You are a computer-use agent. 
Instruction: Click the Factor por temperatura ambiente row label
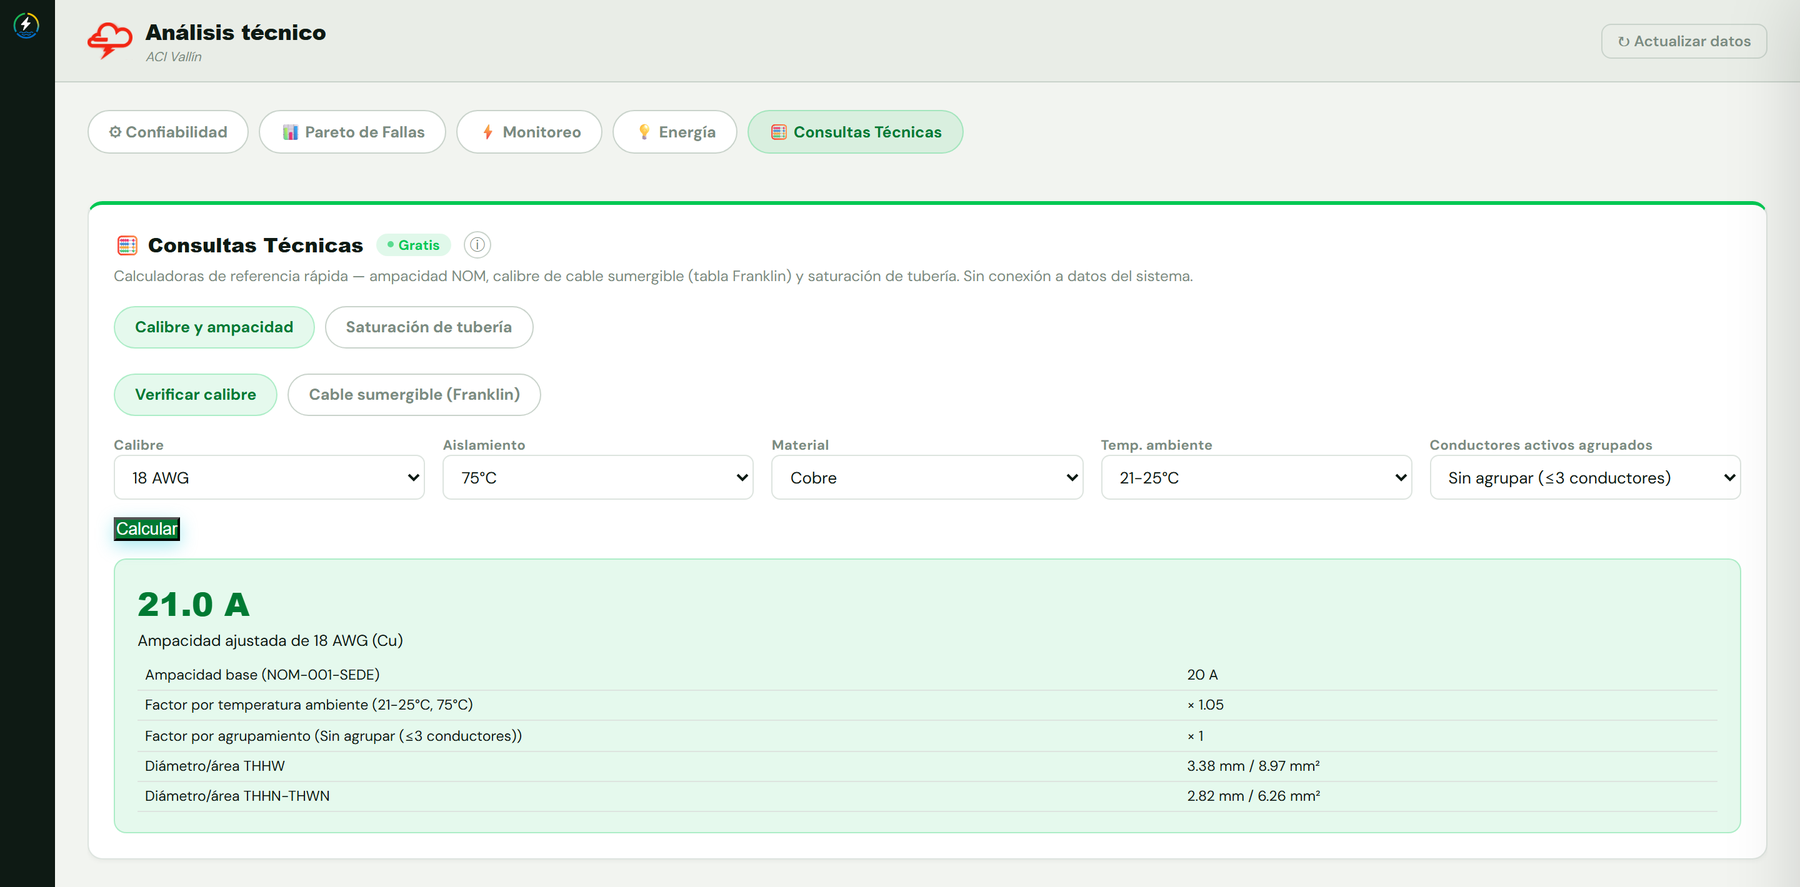309,705
